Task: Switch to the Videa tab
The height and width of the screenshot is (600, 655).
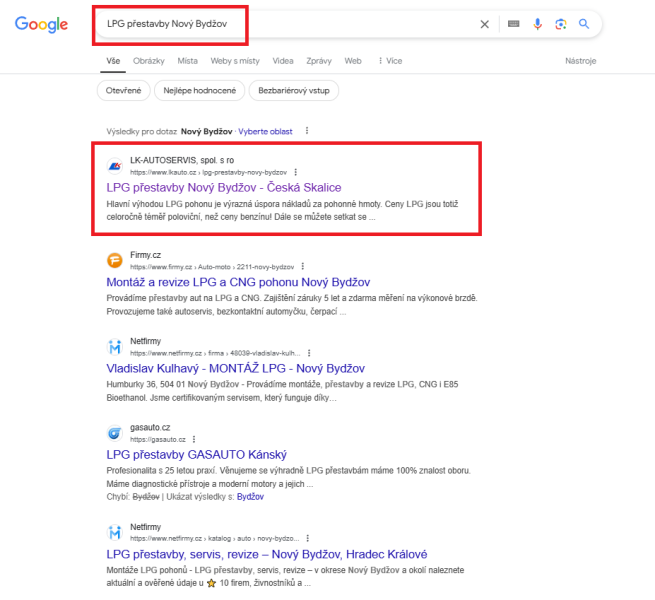Action: [283, 61]
